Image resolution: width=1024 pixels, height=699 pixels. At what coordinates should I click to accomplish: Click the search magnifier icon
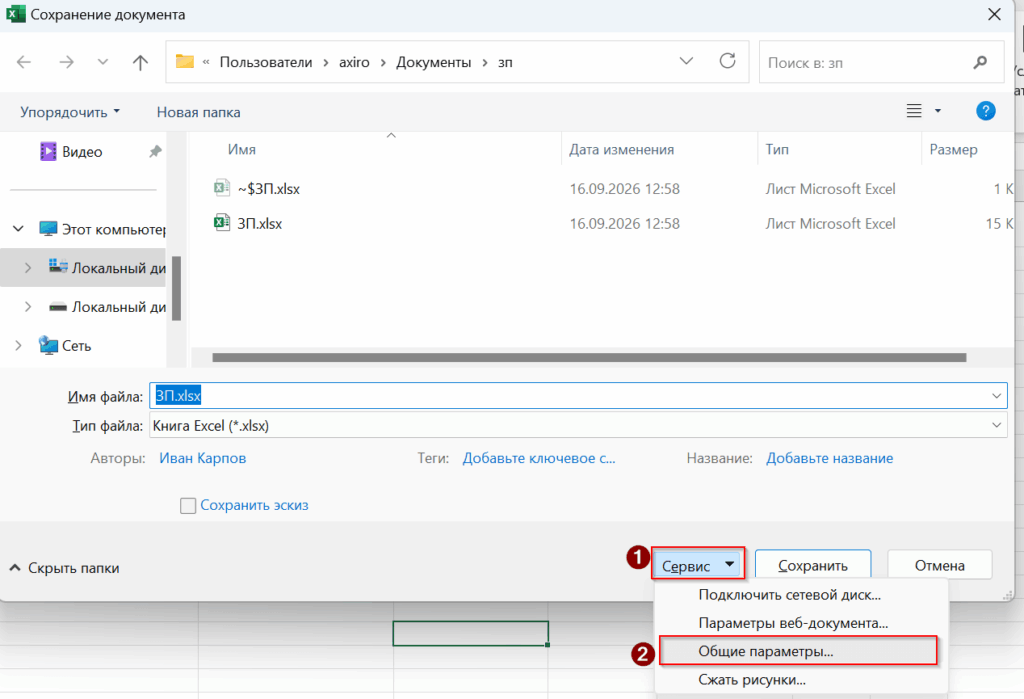click(980, 62)
